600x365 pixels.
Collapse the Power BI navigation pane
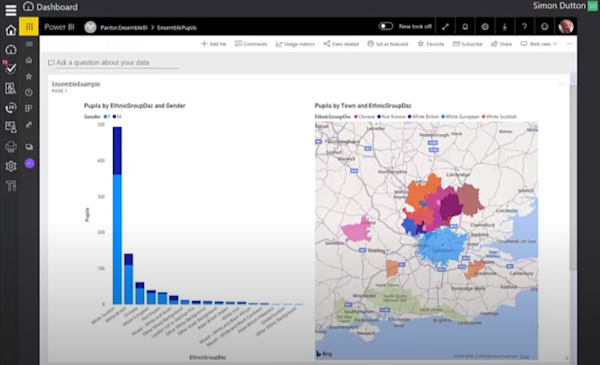pos(29,44)
